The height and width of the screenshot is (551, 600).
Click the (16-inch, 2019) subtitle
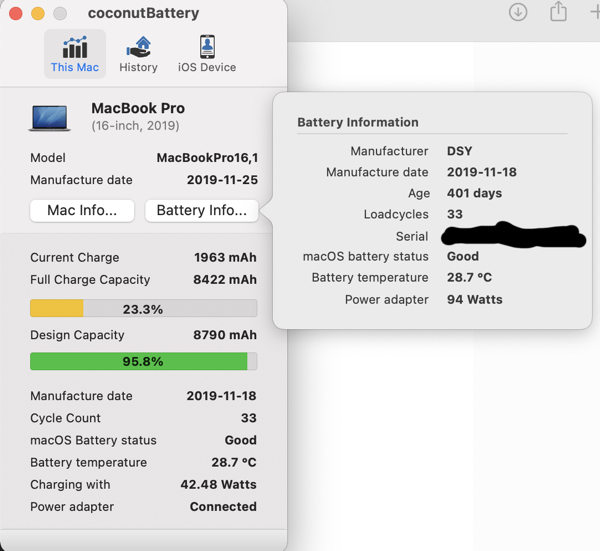(135, 126)
